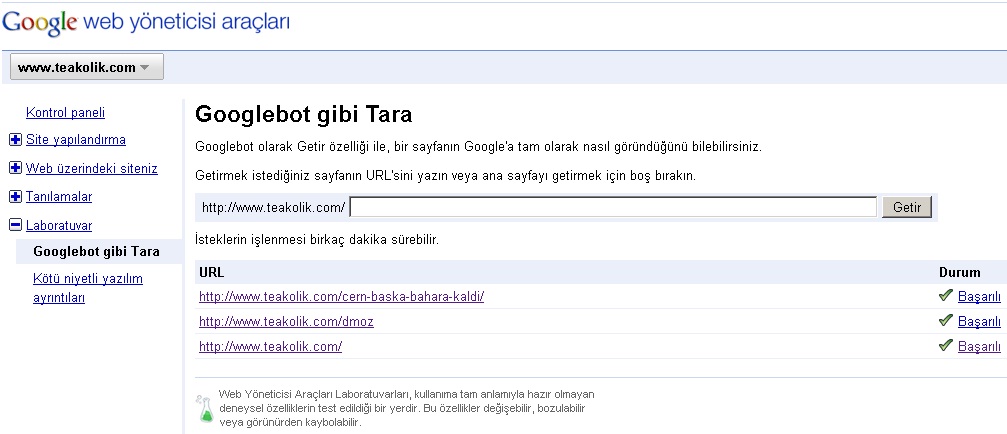
Task: Click the checkmark in the teakolik.com homepage row
Action: click(x=945, y=345)
